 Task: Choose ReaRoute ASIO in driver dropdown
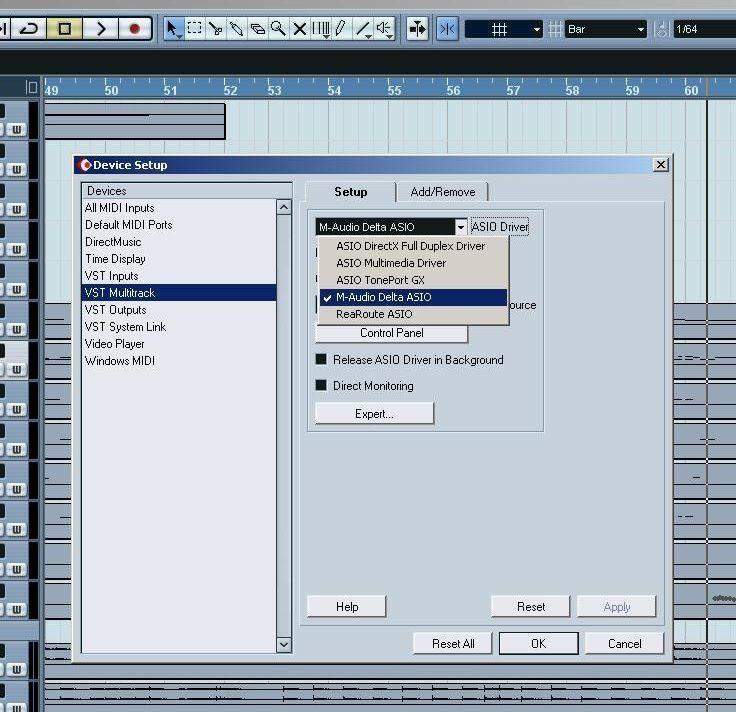(x=373, y=314)
